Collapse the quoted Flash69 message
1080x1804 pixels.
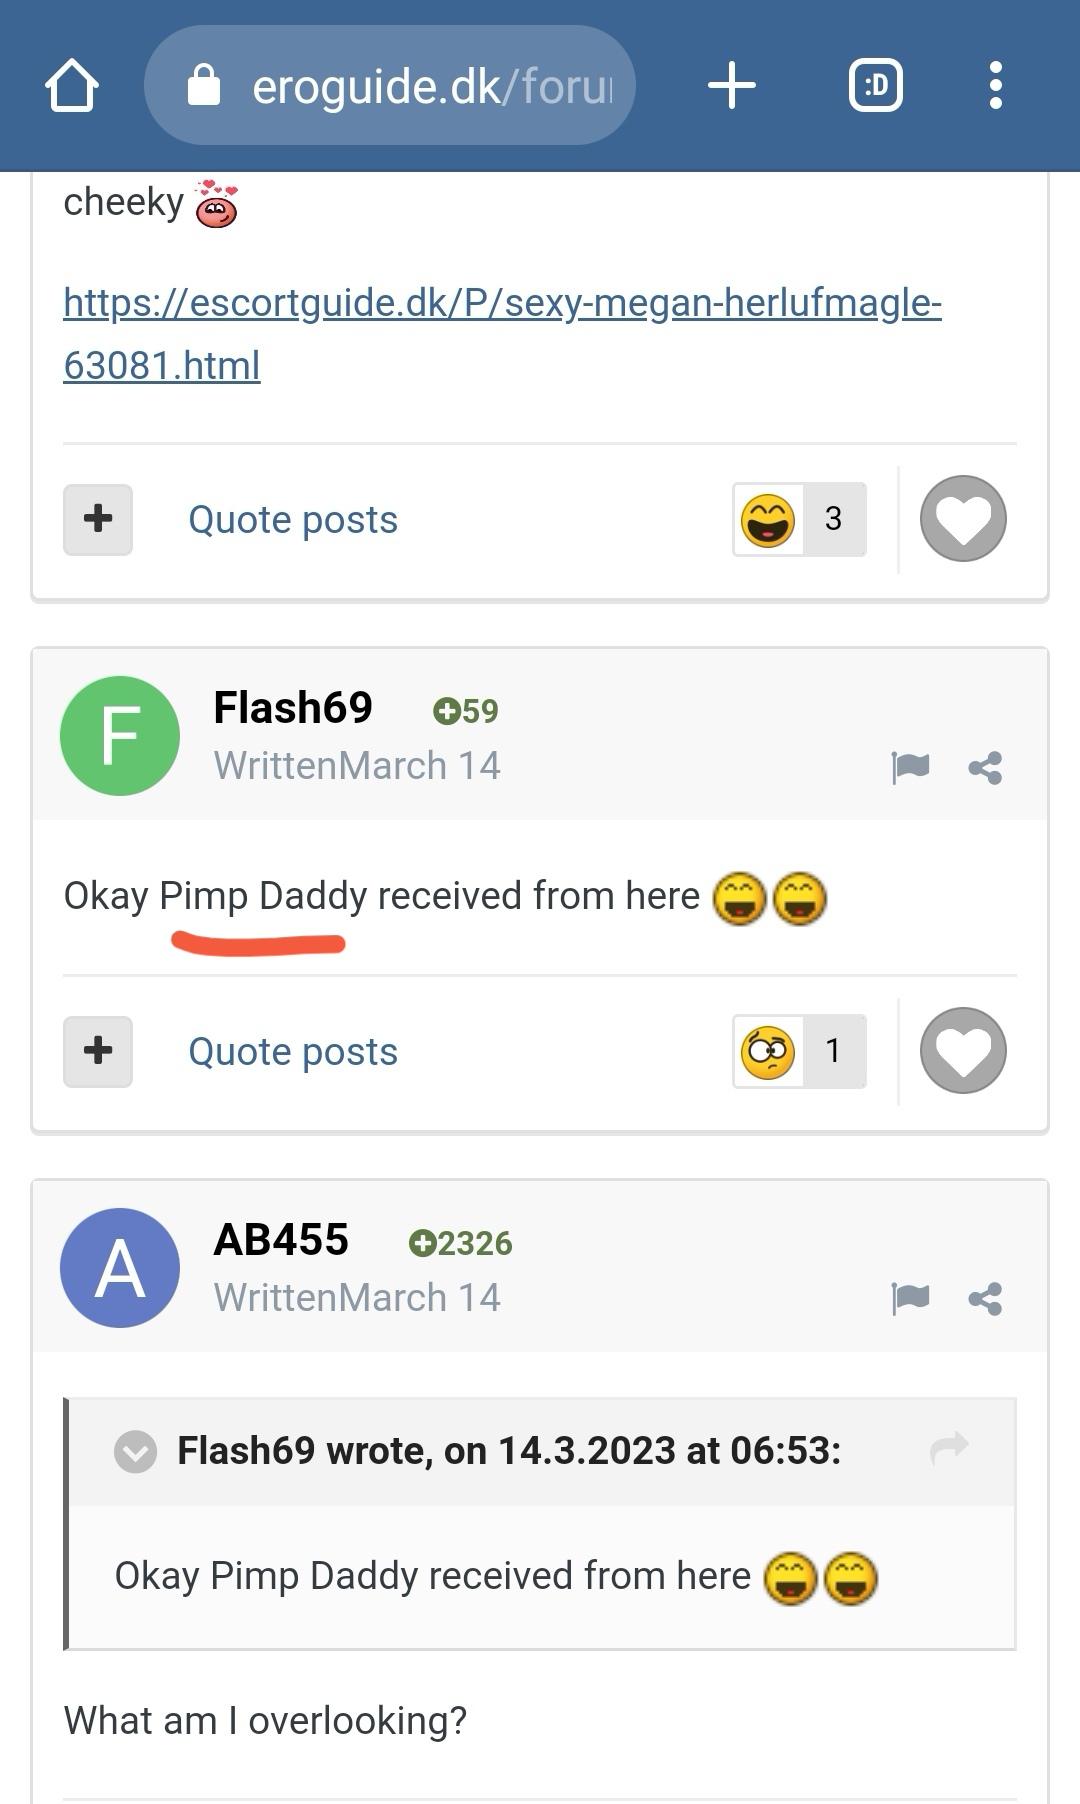point(136,1451)
